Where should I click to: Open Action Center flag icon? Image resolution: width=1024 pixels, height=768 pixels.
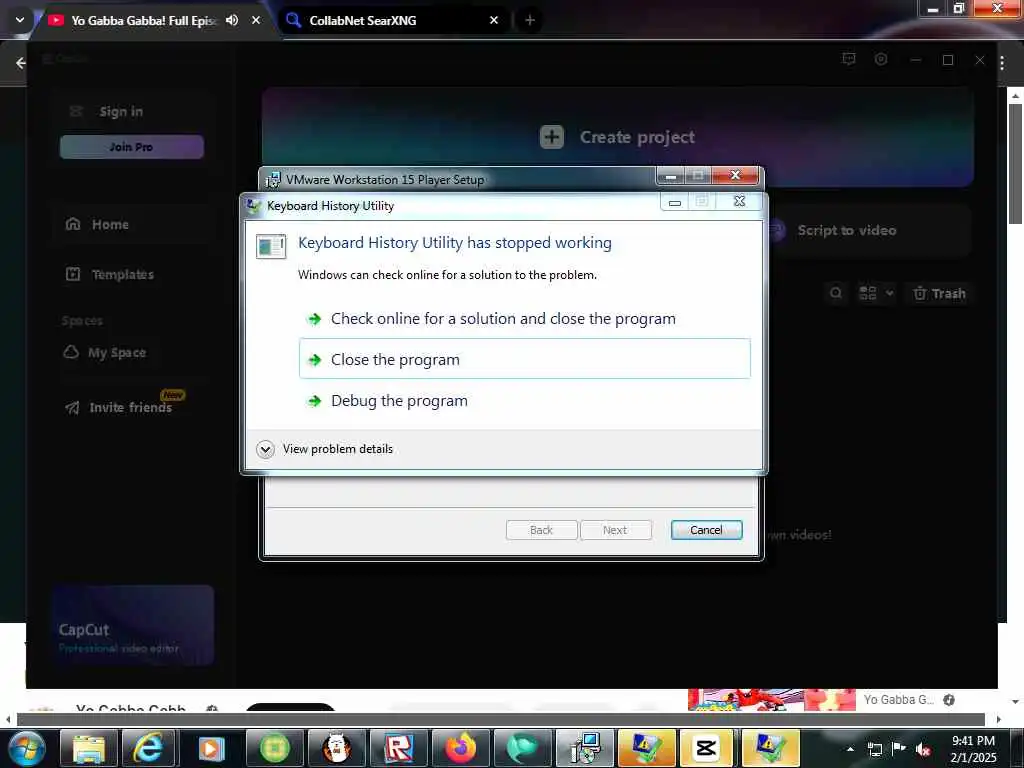pyautogui.click(x=899, y=749)
